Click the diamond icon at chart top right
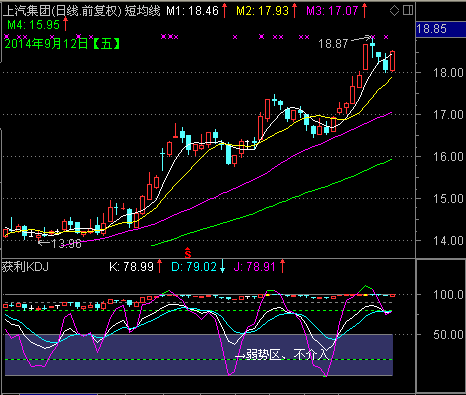466x395 pixels. (x=394, y=11)
